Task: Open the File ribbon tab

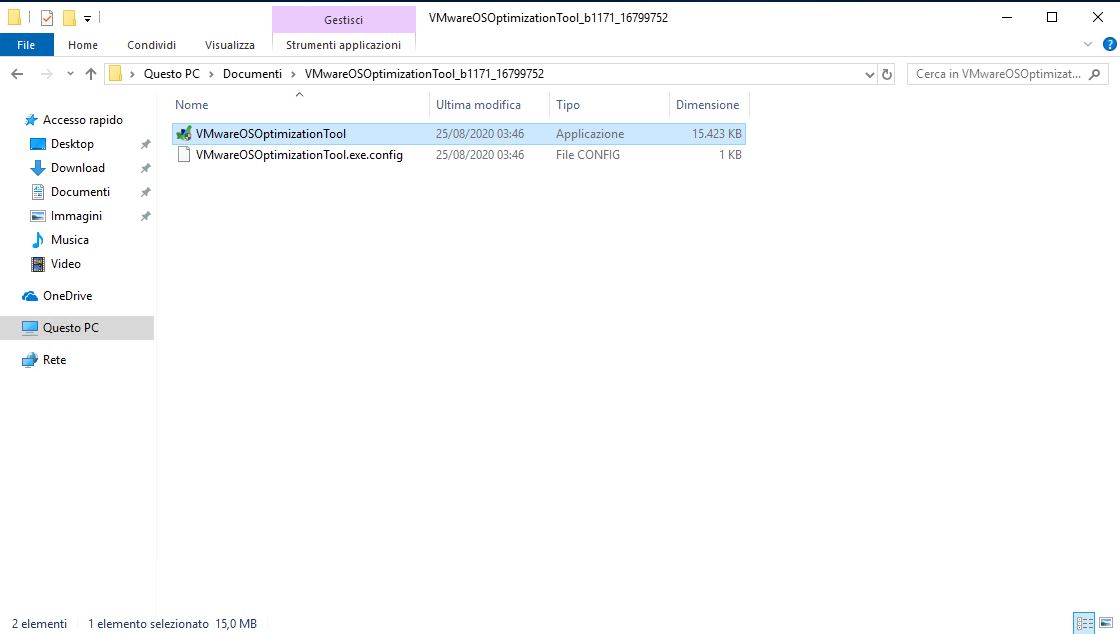Action: tap(26, 45)
